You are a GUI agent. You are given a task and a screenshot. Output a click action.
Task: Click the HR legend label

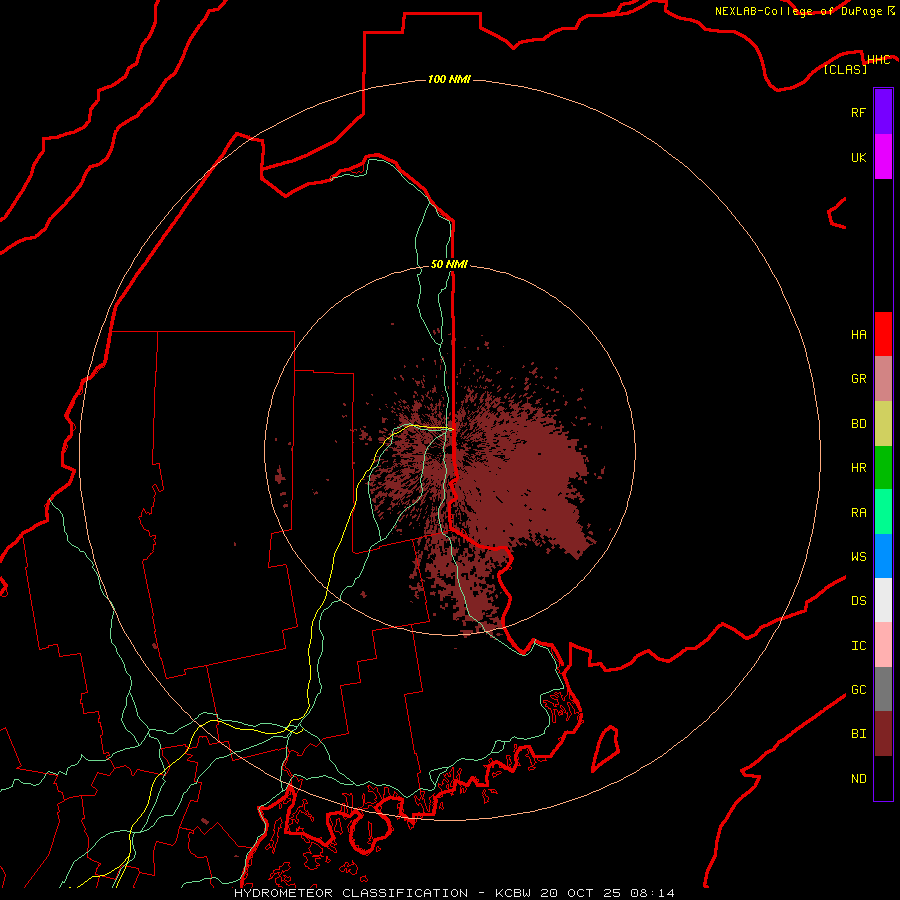[858, 468]
